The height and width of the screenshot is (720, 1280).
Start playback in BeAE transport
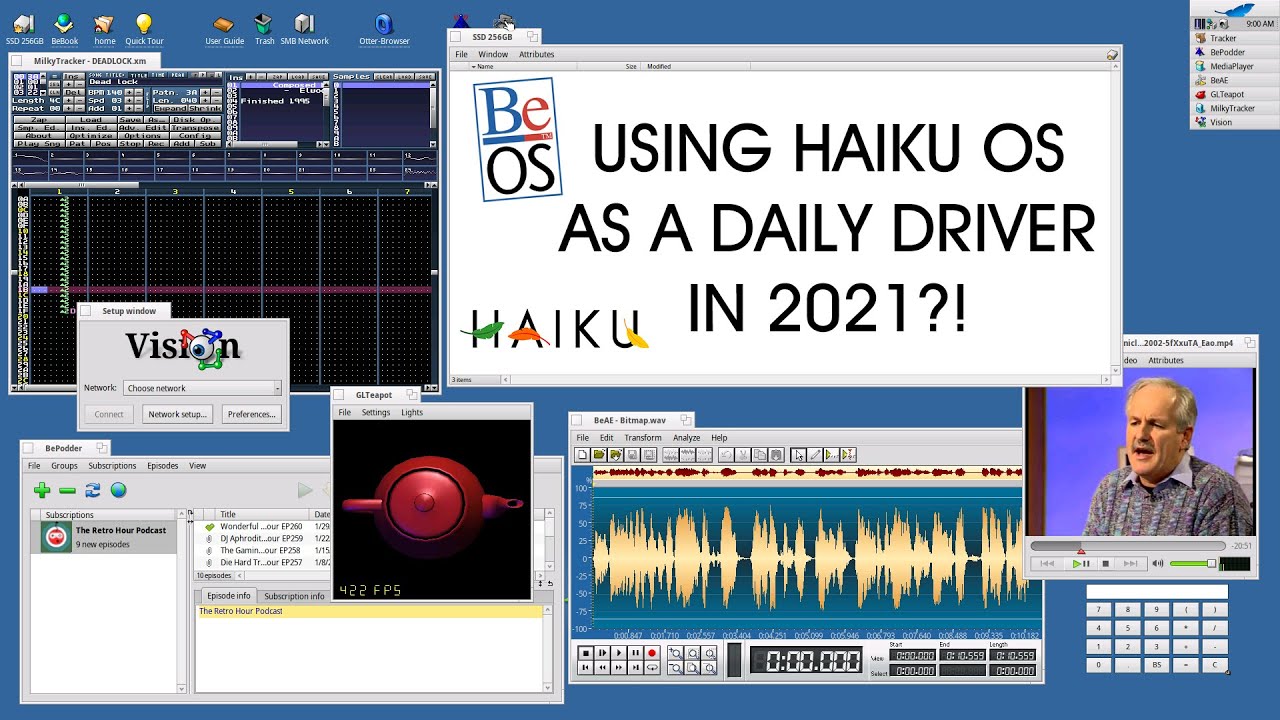(x=619, y=653)
